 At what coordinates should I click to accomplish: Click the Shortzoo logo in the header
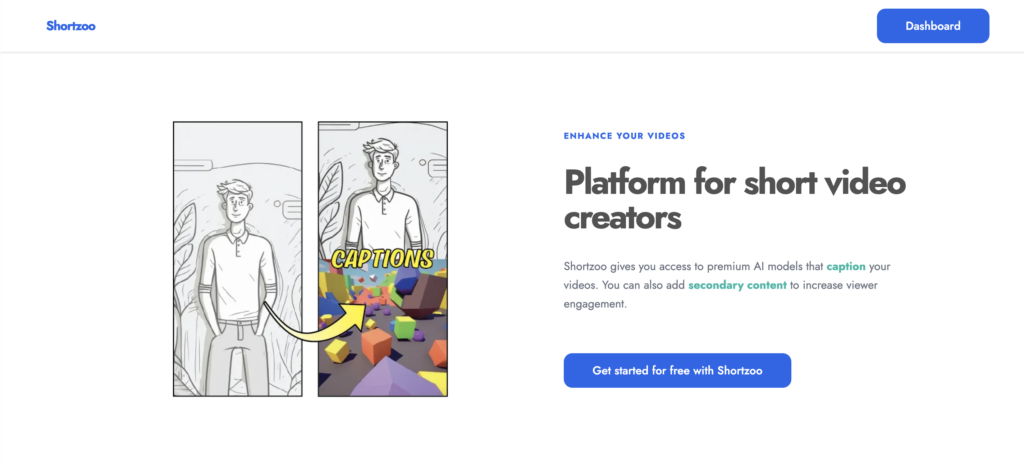(x=70, y=26)
